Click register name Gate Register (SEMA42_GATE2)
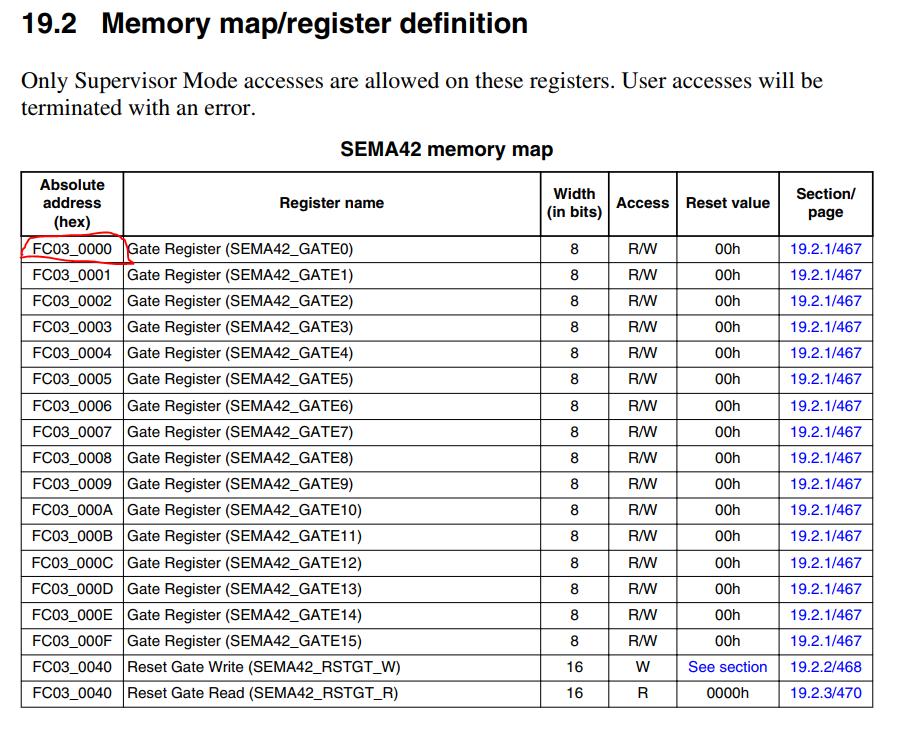916x735 pixels. click(x=240, y=301)
